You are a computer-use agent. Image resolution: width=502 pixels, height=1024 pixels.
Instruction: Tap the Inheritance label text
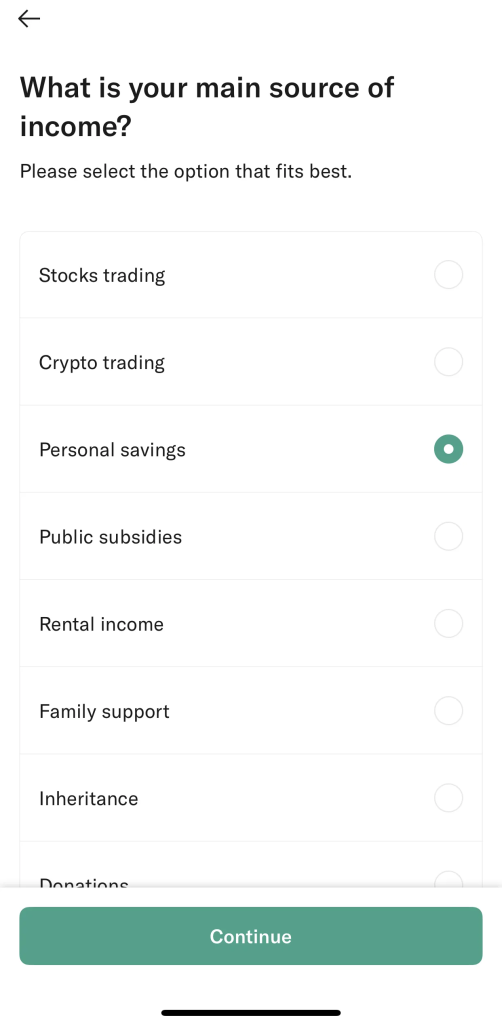point(89,799)
